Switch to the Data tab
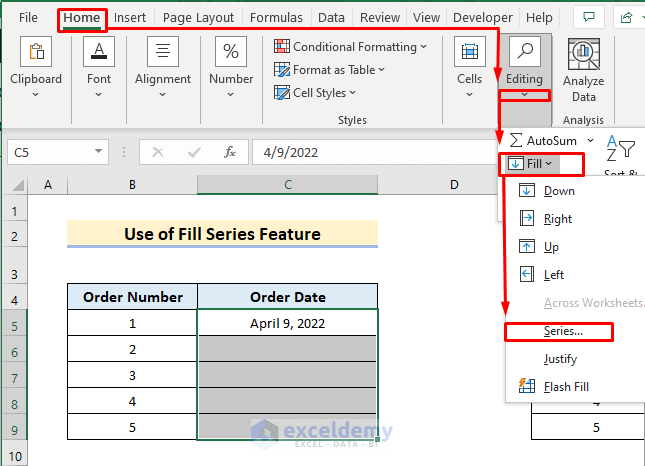 coord(331,17)
